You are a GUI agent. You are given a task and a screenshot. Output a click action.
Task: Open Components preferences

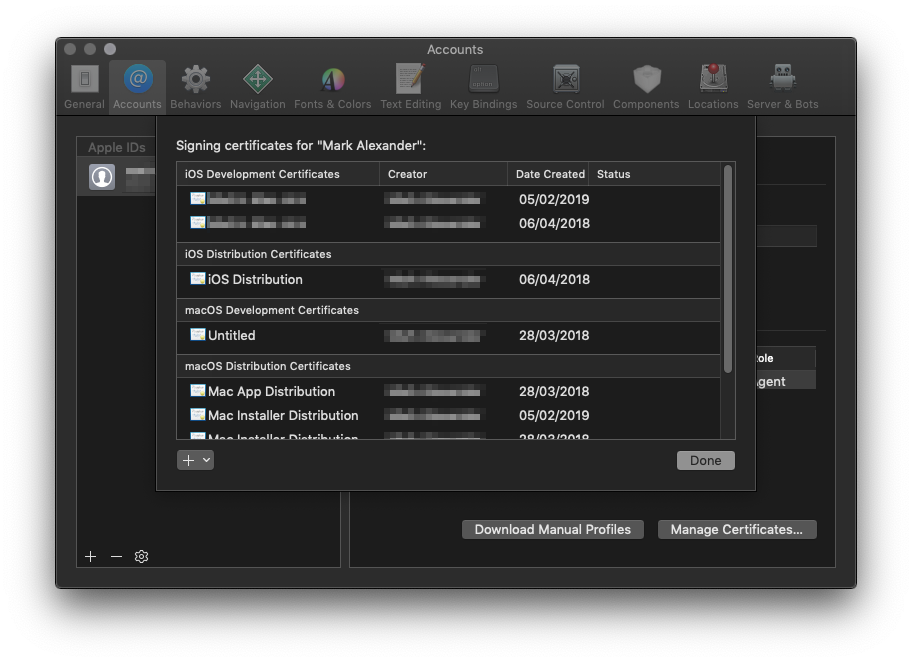(645, 86)
